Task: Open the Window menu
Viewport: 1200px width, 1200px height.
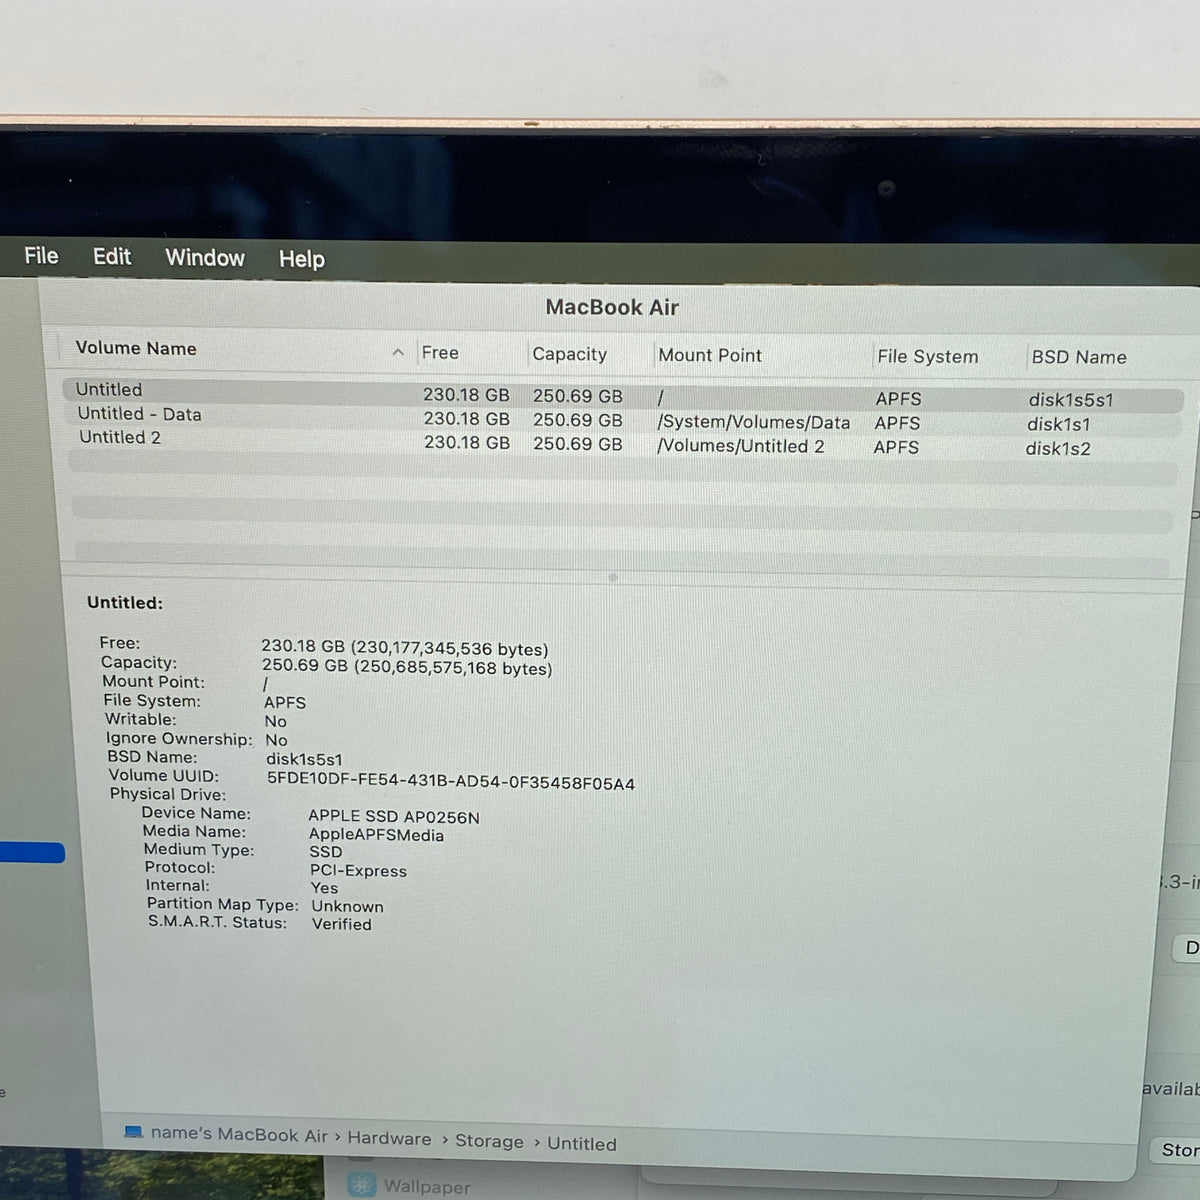Action: (205, 258)
